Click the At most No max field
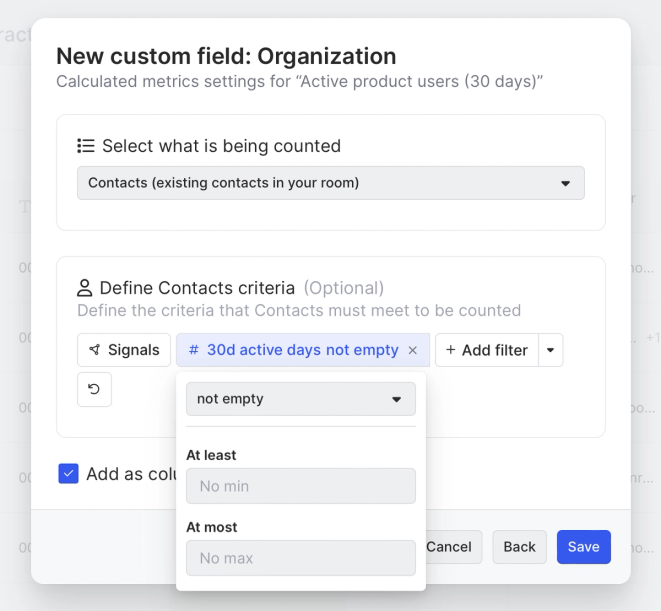Viewport: 661px width, 611px height. pyautogui.click(x=301, y=558)
